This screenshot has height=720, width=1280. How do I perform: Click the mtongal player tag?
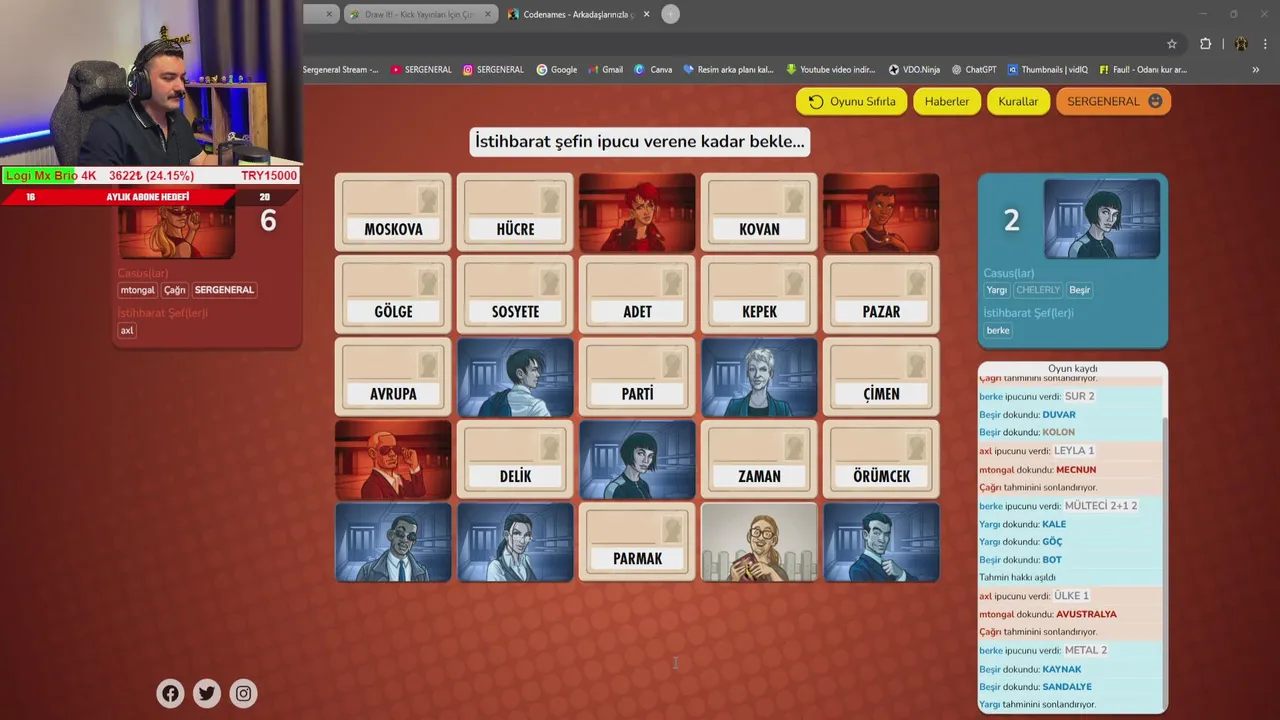[x=137, y=290]
